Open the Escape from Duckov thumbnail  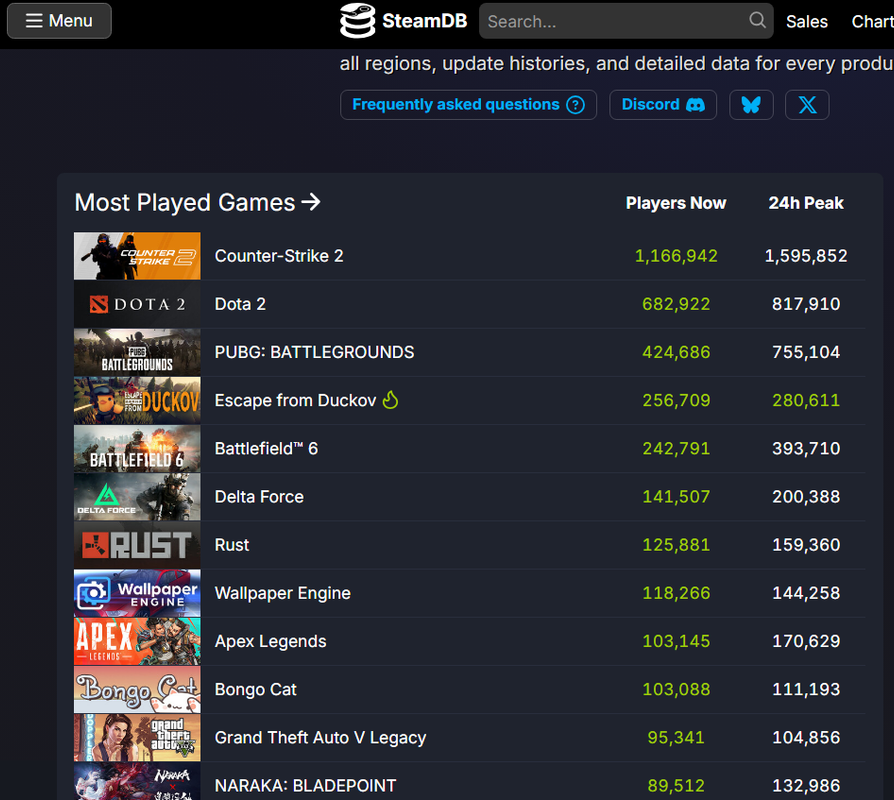point(137,401)
